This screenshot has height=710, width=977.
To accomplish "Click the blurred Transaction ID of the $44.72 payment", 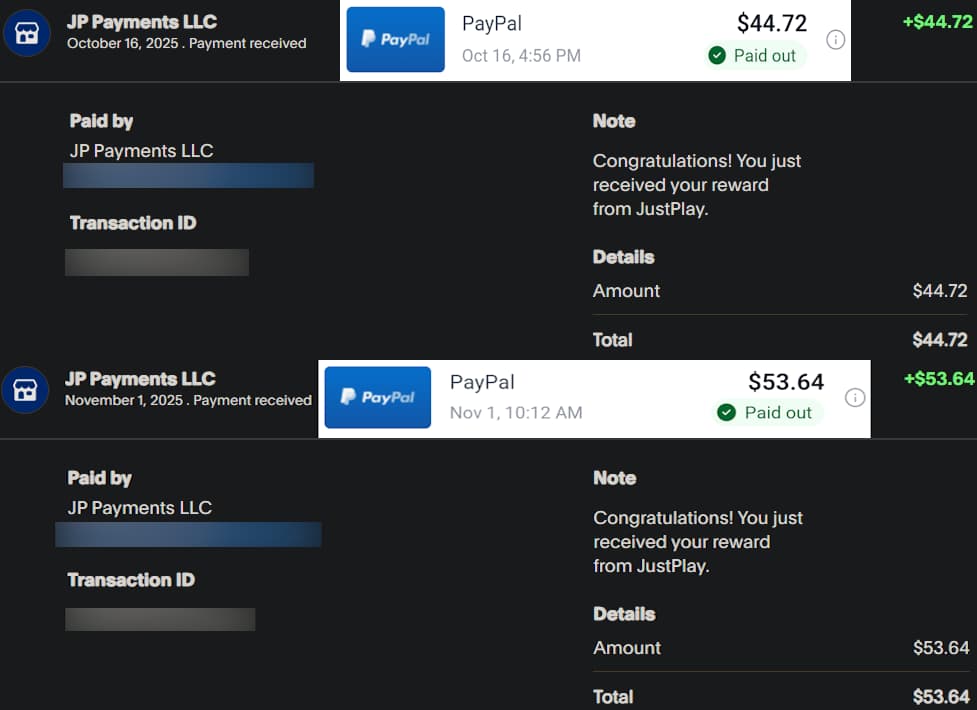I will [157, 262].
